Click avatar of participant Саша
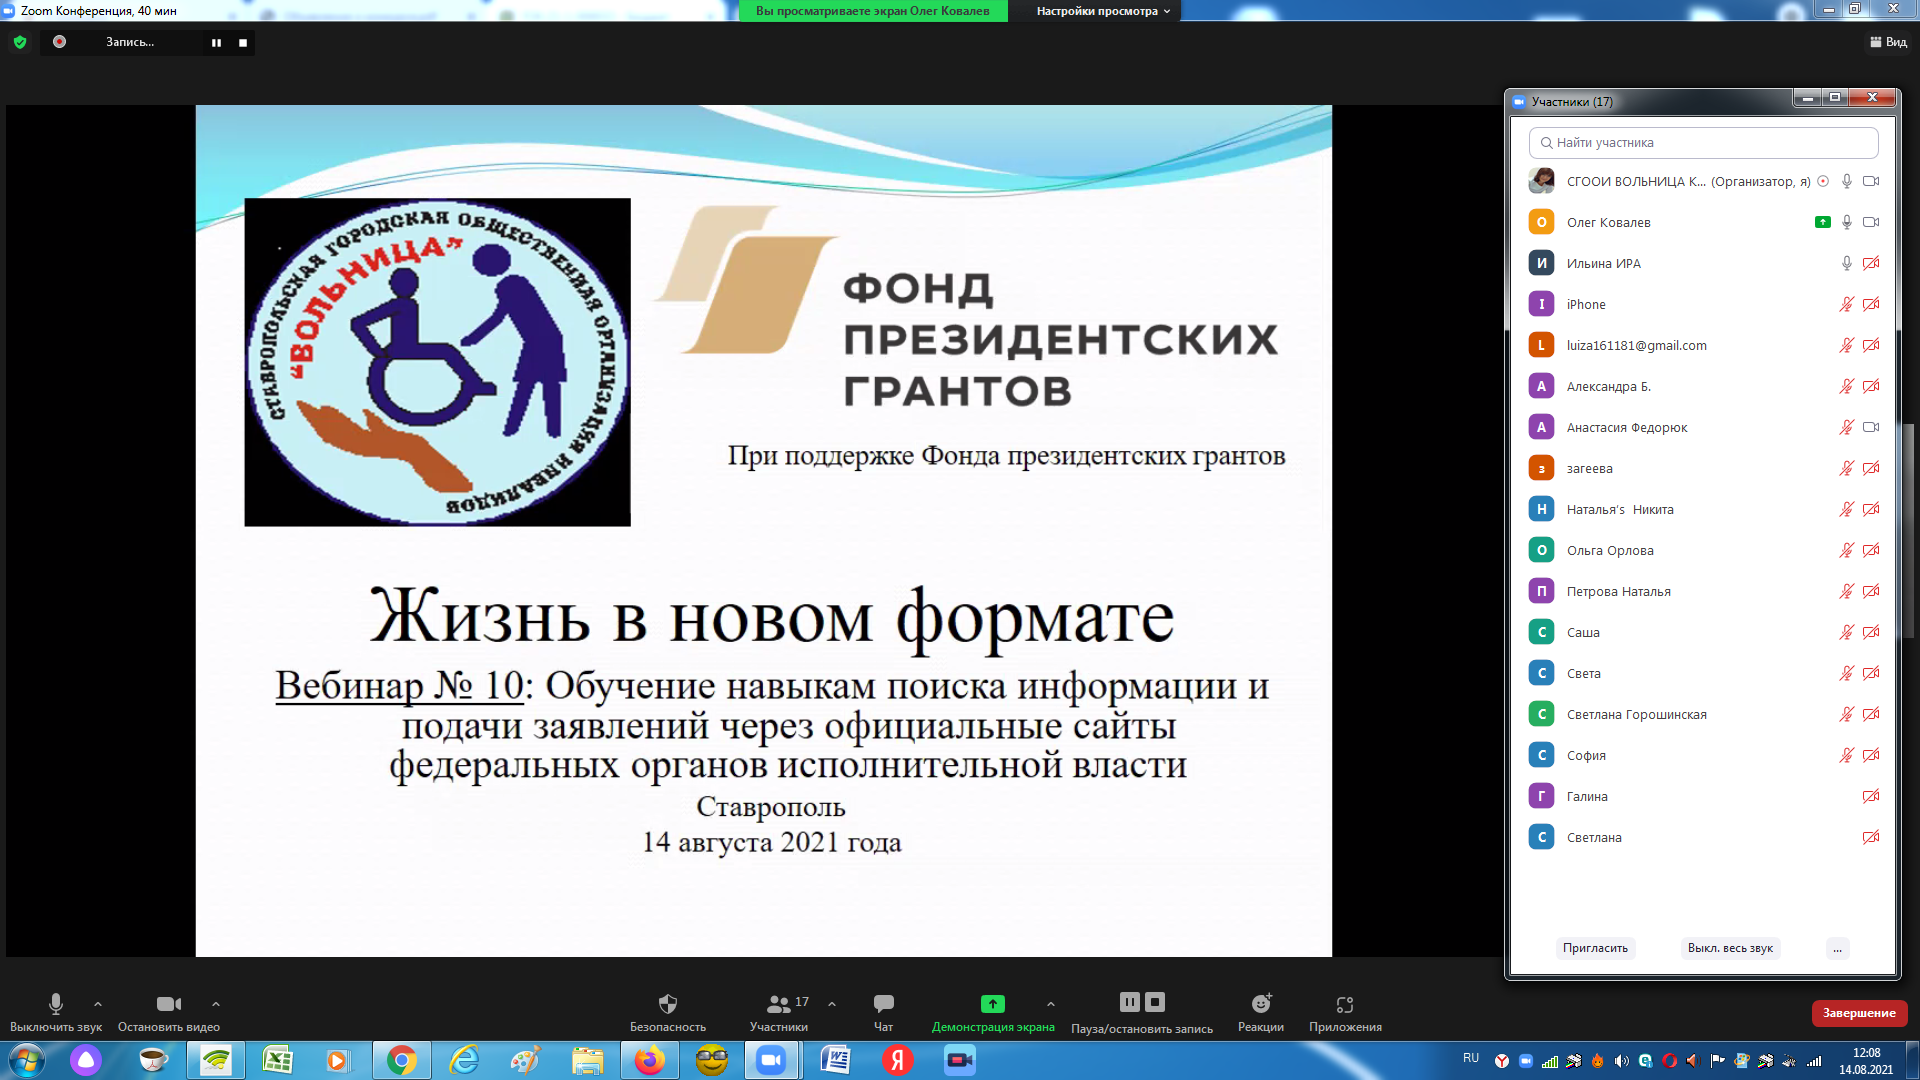The width and height of the screenshot is (1920, 1080). pyautogui.click(x=1541, y=632)
